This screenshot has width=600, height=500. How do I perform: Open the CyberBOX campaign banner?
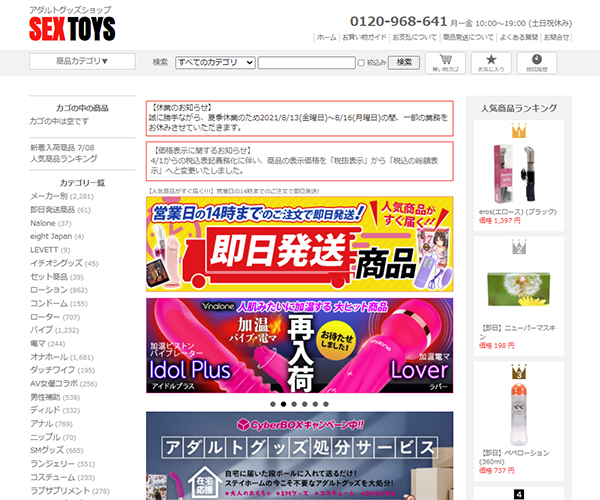[x=300, y=456]
